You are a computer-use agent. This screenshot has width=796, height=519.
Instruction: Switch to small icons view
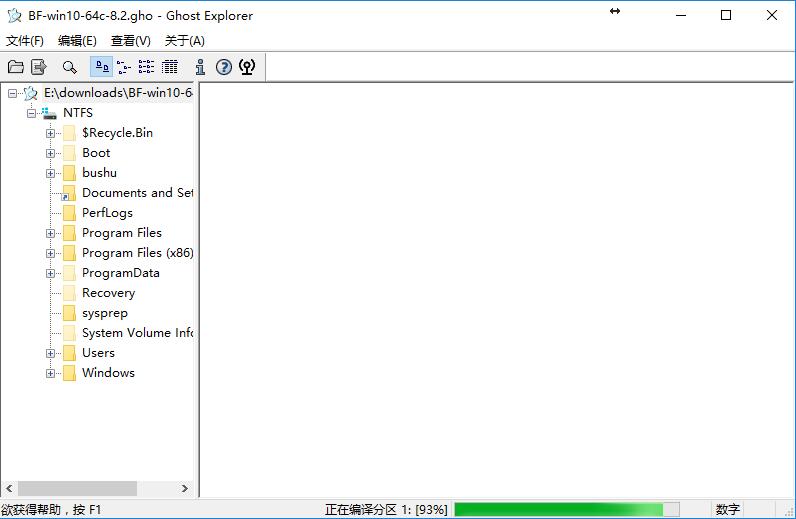[123, 67]
